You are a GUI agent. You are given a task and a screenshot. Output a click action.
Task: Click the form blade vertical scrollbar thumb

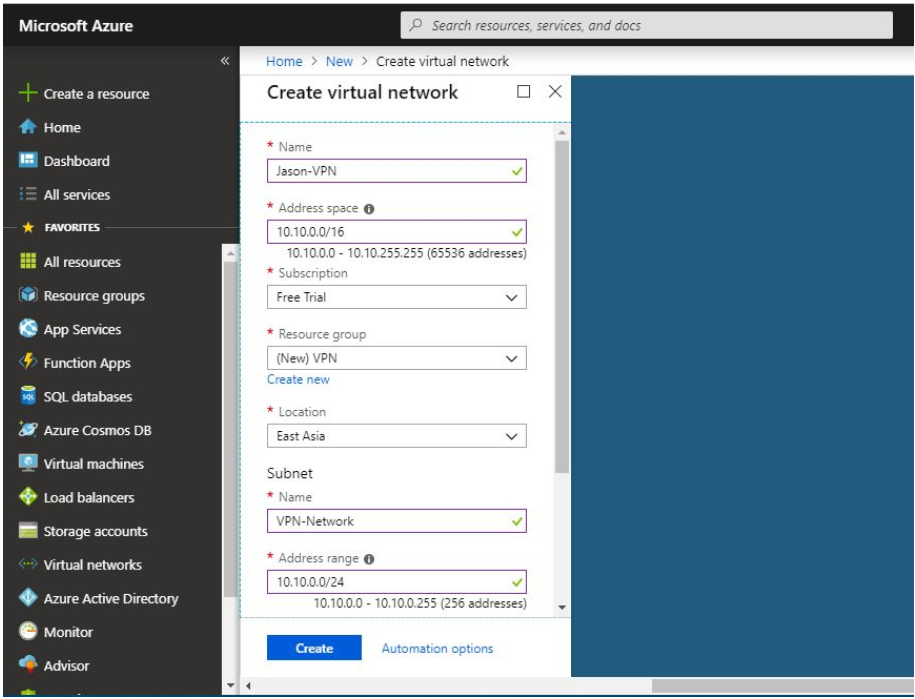tap(562, 306)
